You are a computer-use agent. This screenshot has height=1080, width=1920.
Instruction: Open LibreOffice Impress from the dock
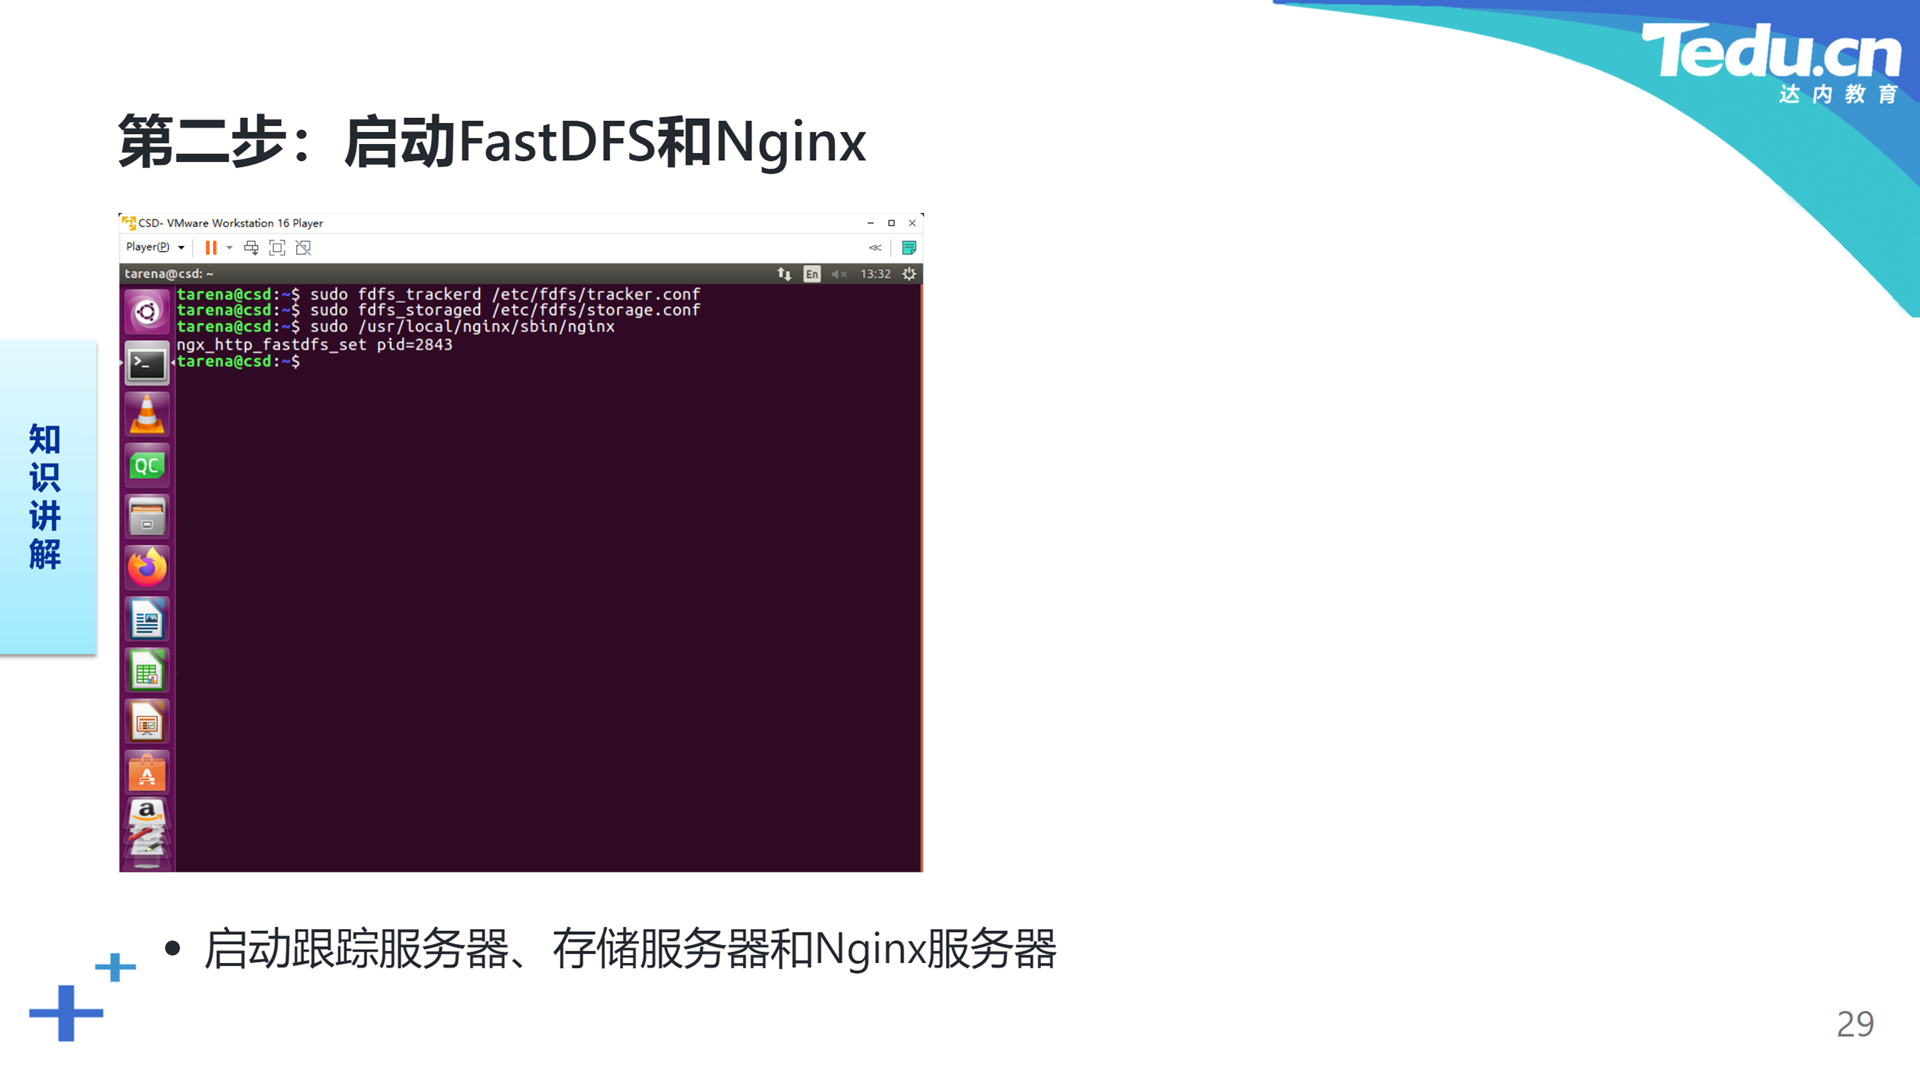(x=147, y=722)
